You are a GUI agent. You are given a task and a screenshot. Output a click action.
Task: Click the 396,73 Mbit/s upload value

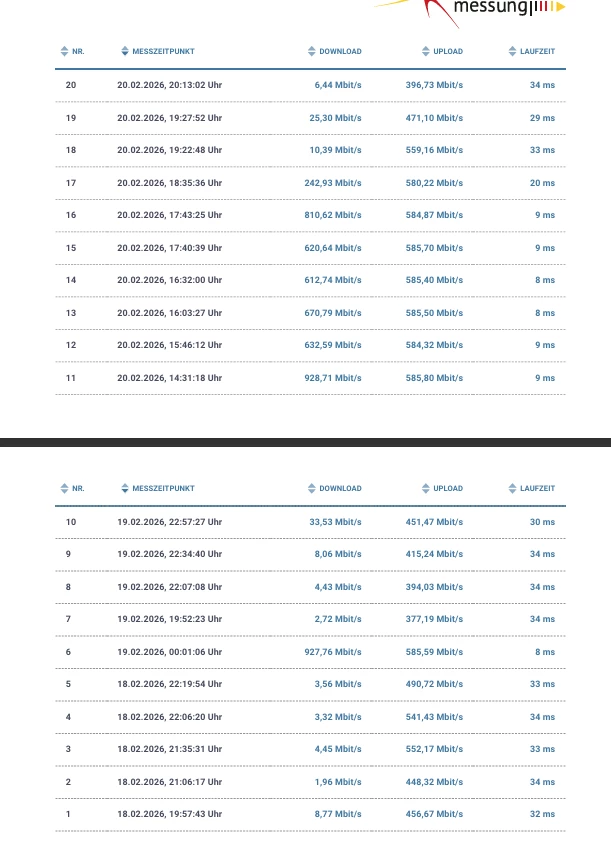(x=434, y=85)
